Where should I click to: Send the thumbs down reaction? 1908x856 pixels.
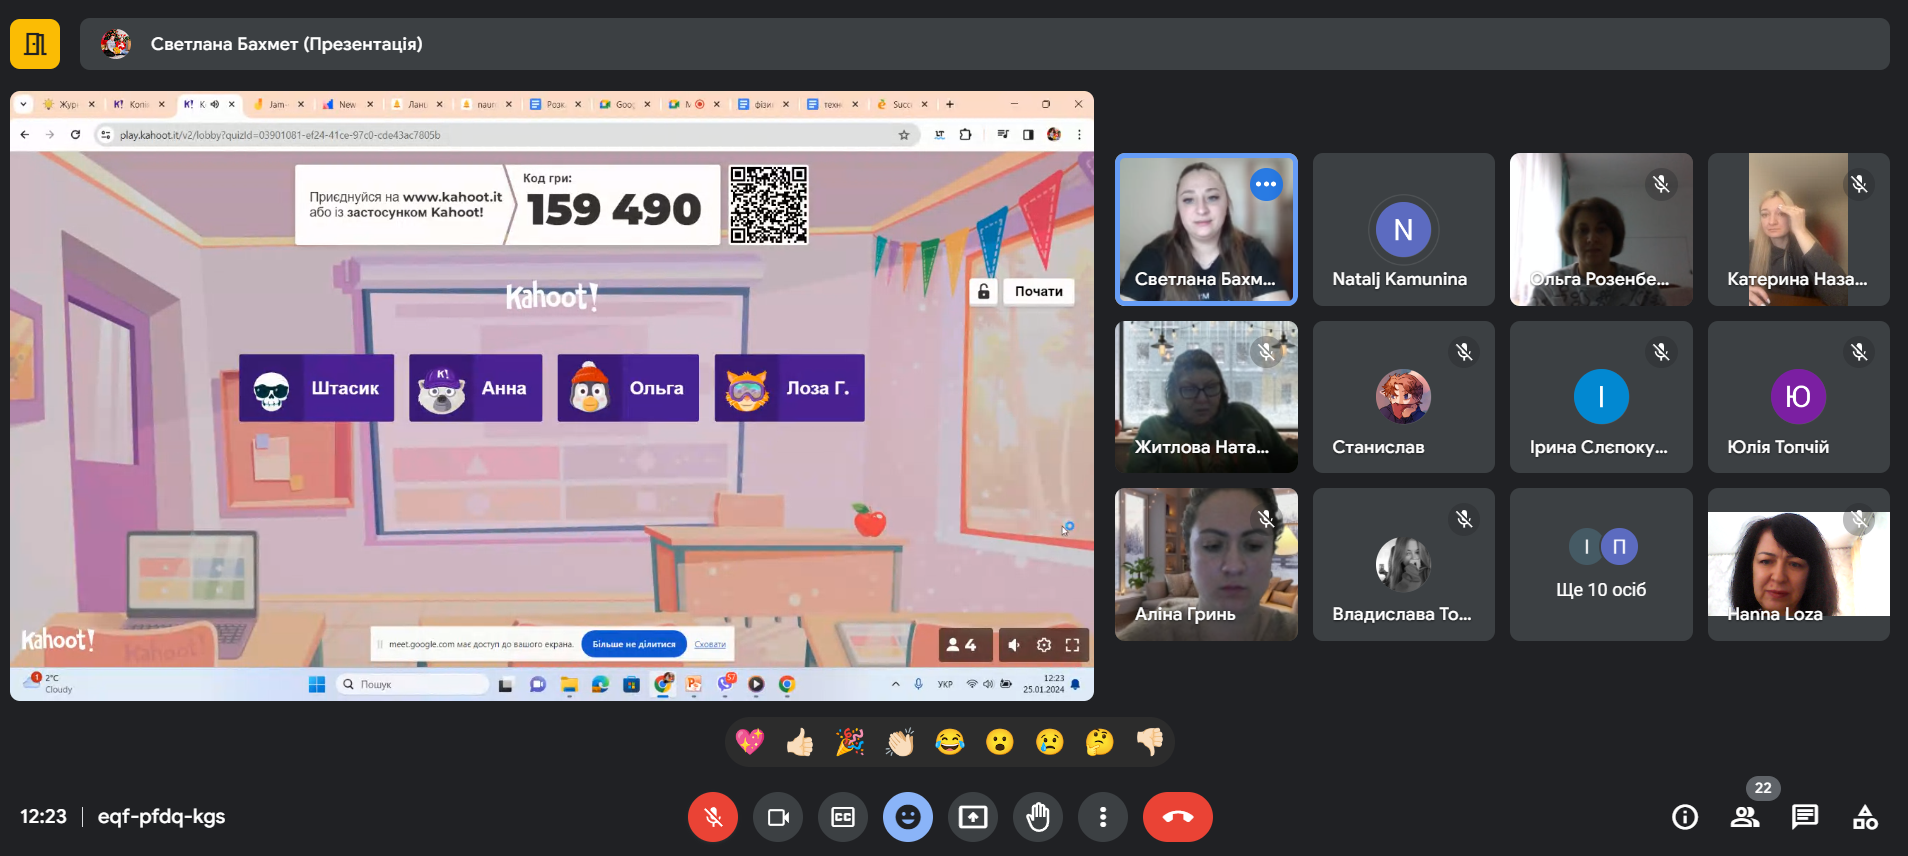click(1150, 742)
